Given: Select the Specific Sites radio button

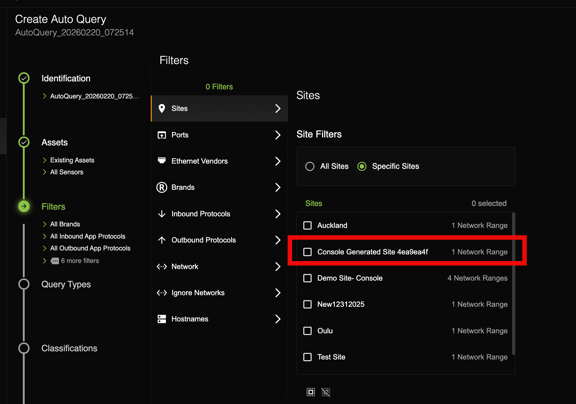Looking at the screenshot, I should [x=362, y=166].
